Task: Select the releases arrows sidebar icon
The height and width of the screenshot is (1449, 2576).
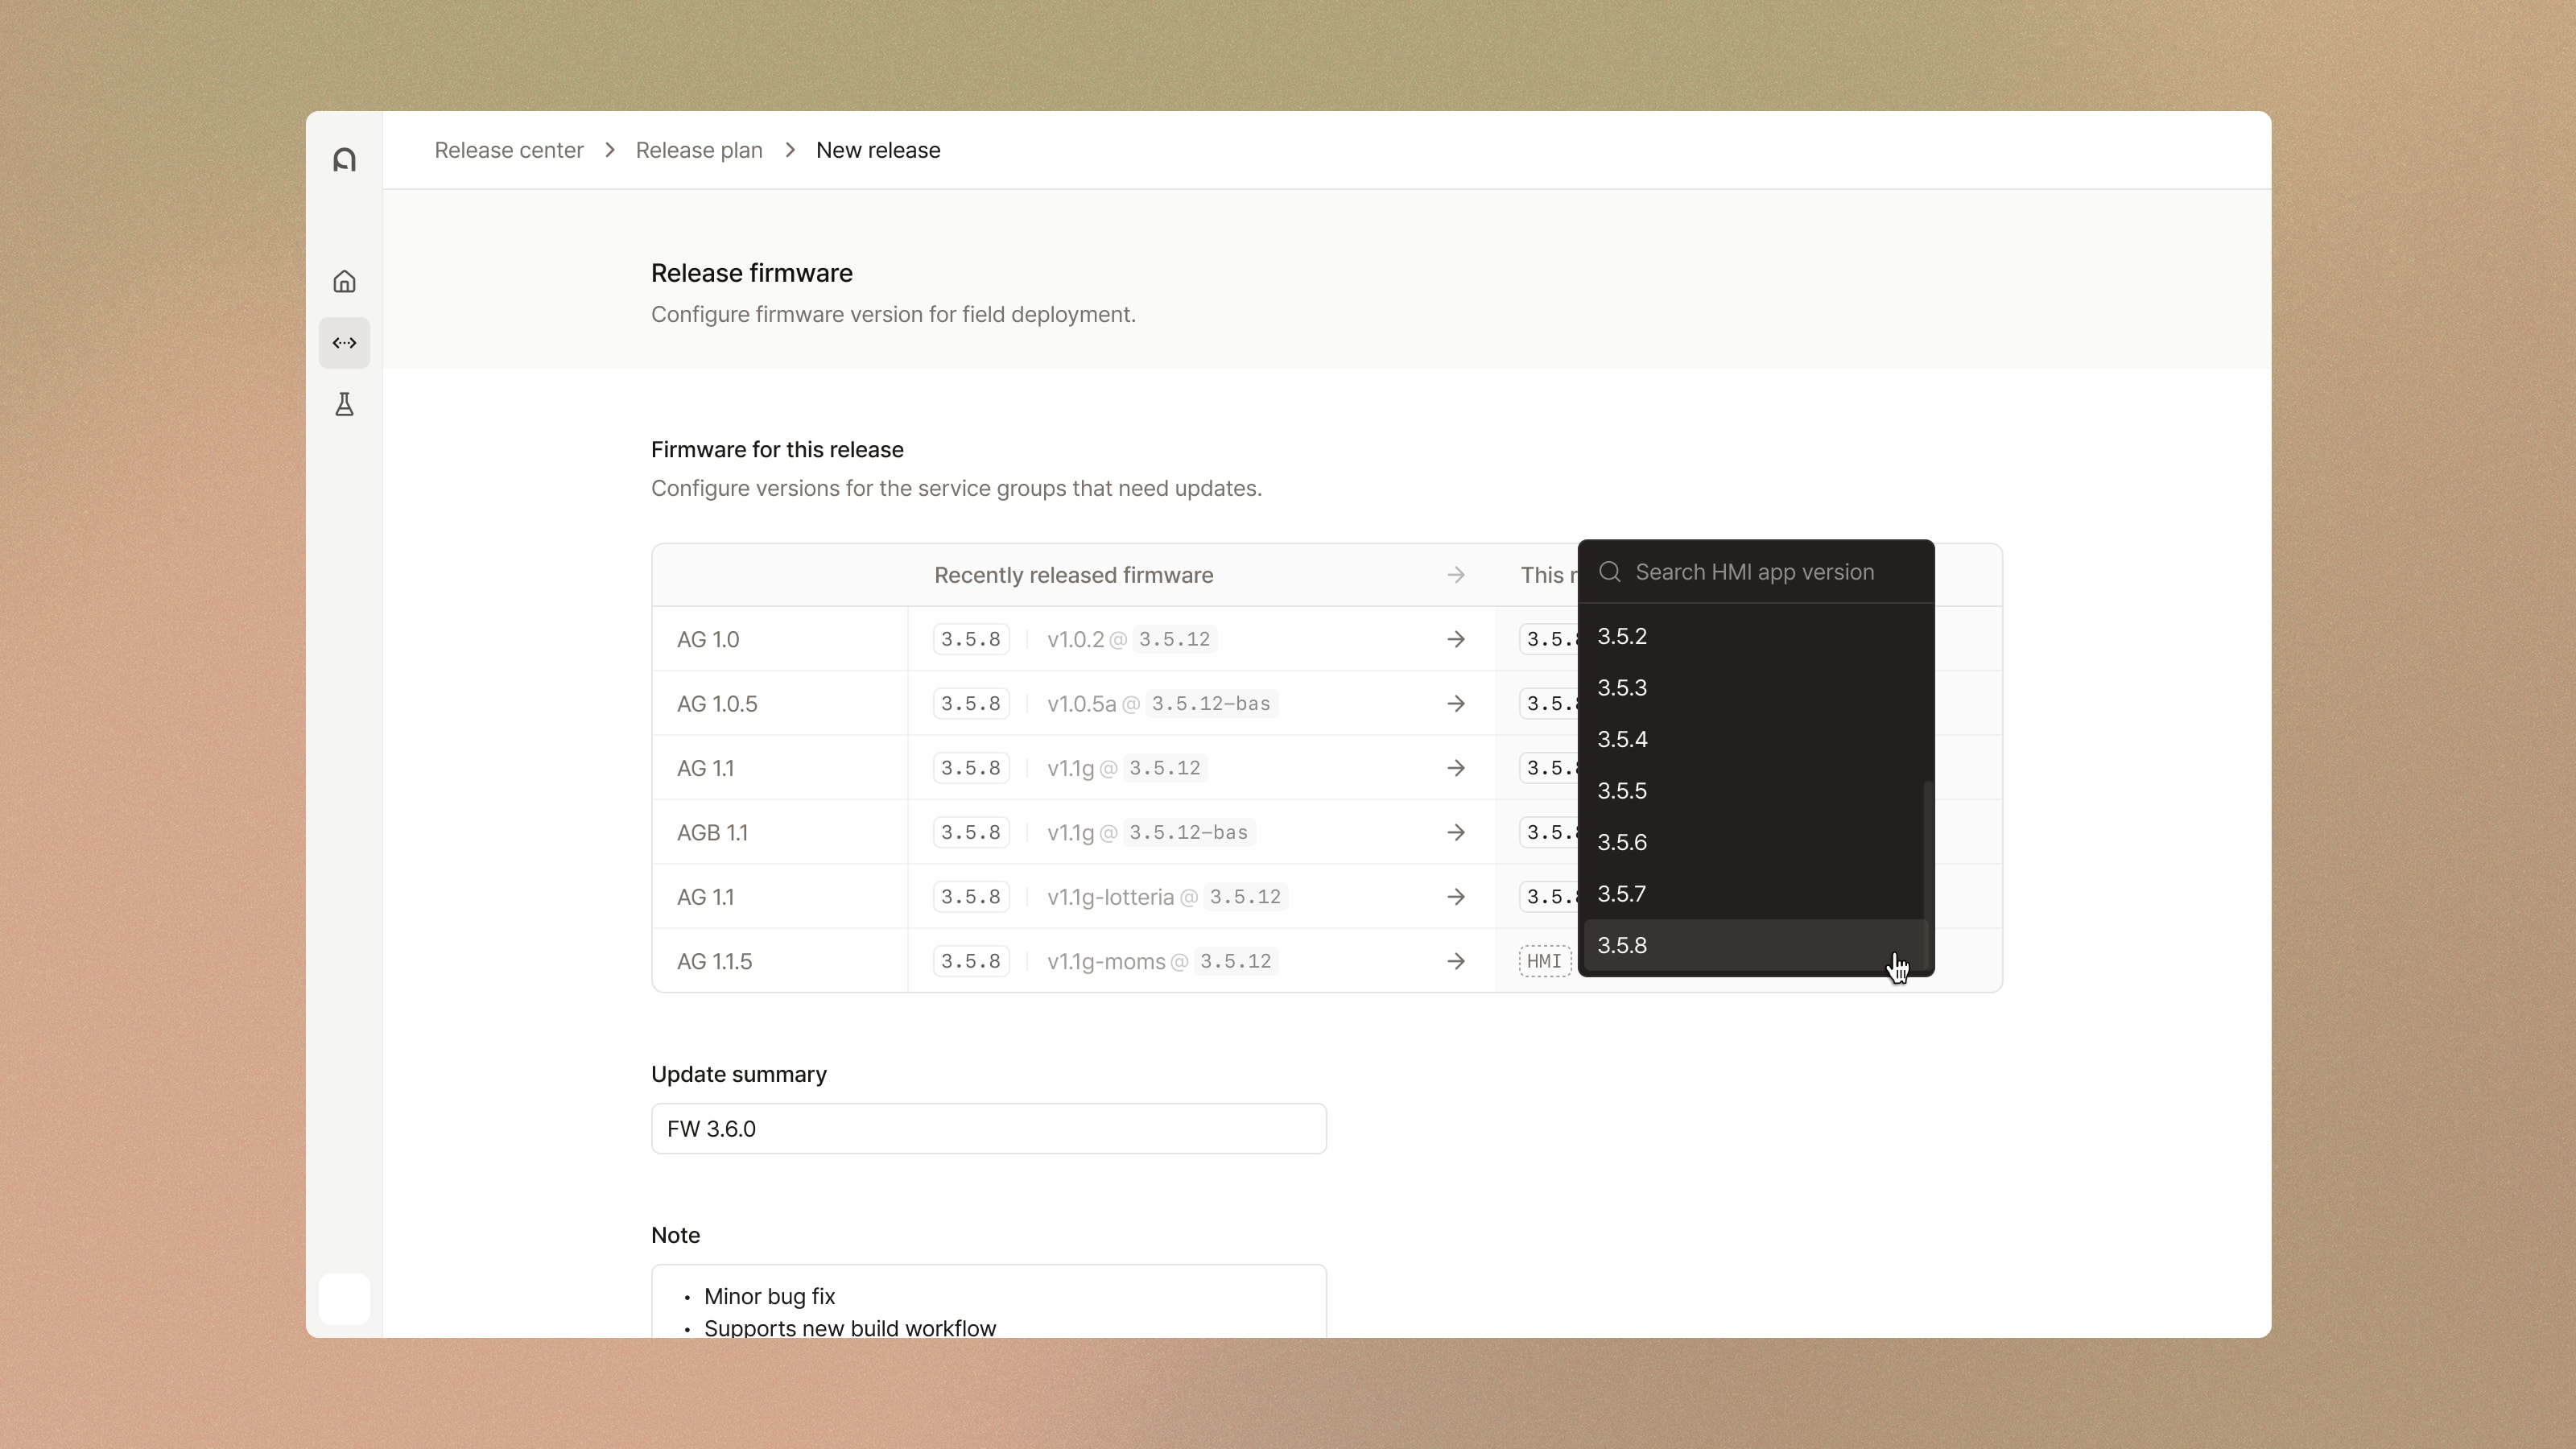Action: click(344, 343)
